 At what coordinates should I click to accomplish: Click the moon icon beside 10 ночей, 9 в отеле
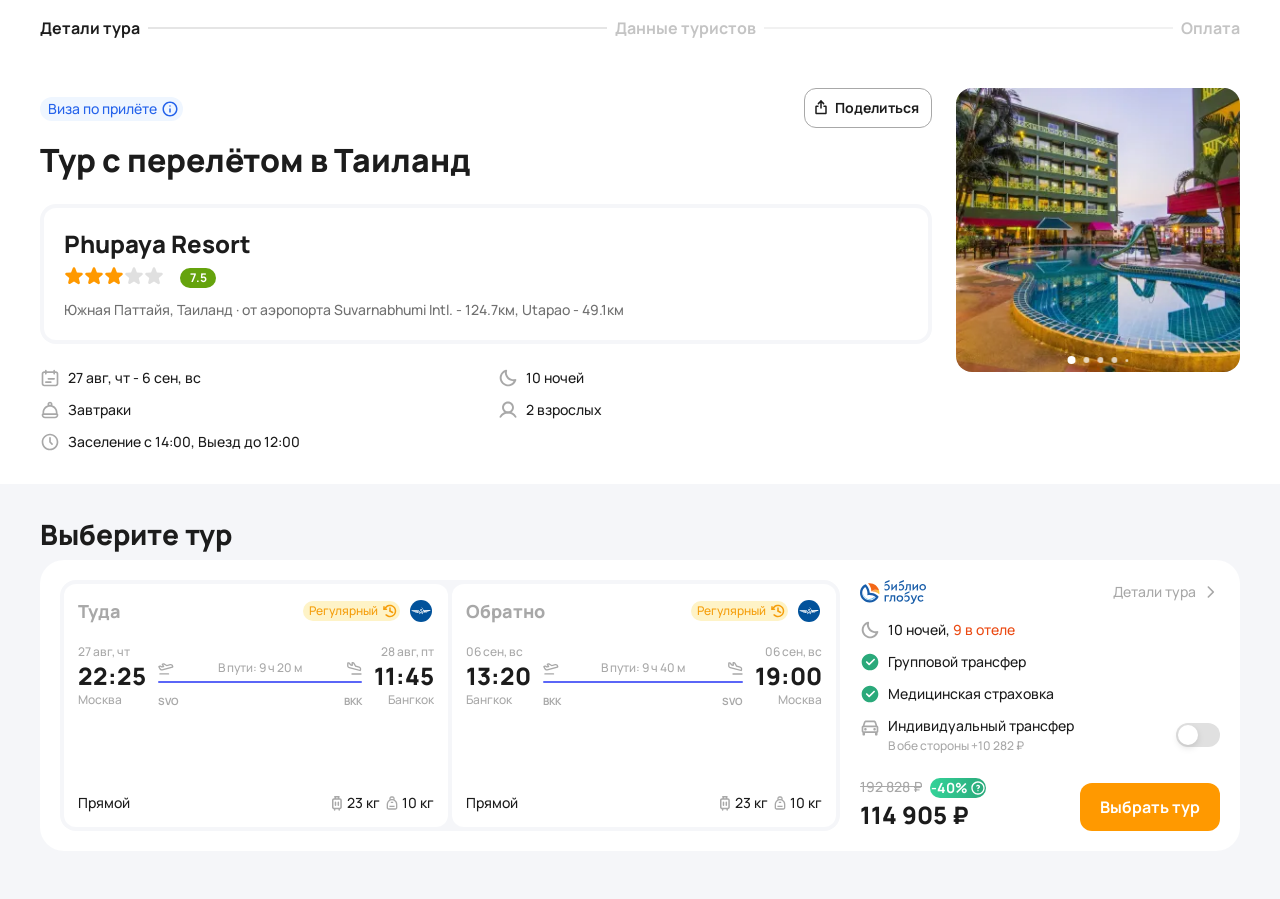(x=870, y=630)
